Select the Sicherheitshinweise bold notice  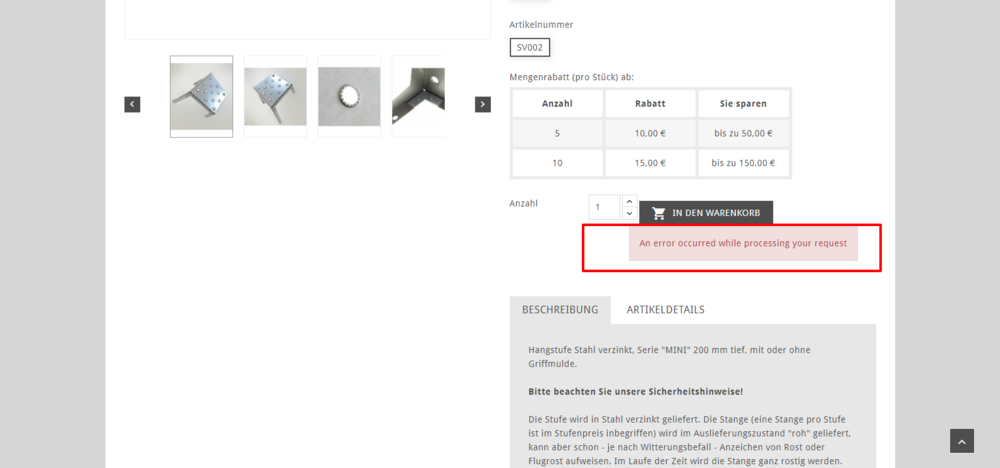pyautogui.click(x=635, y=391)
